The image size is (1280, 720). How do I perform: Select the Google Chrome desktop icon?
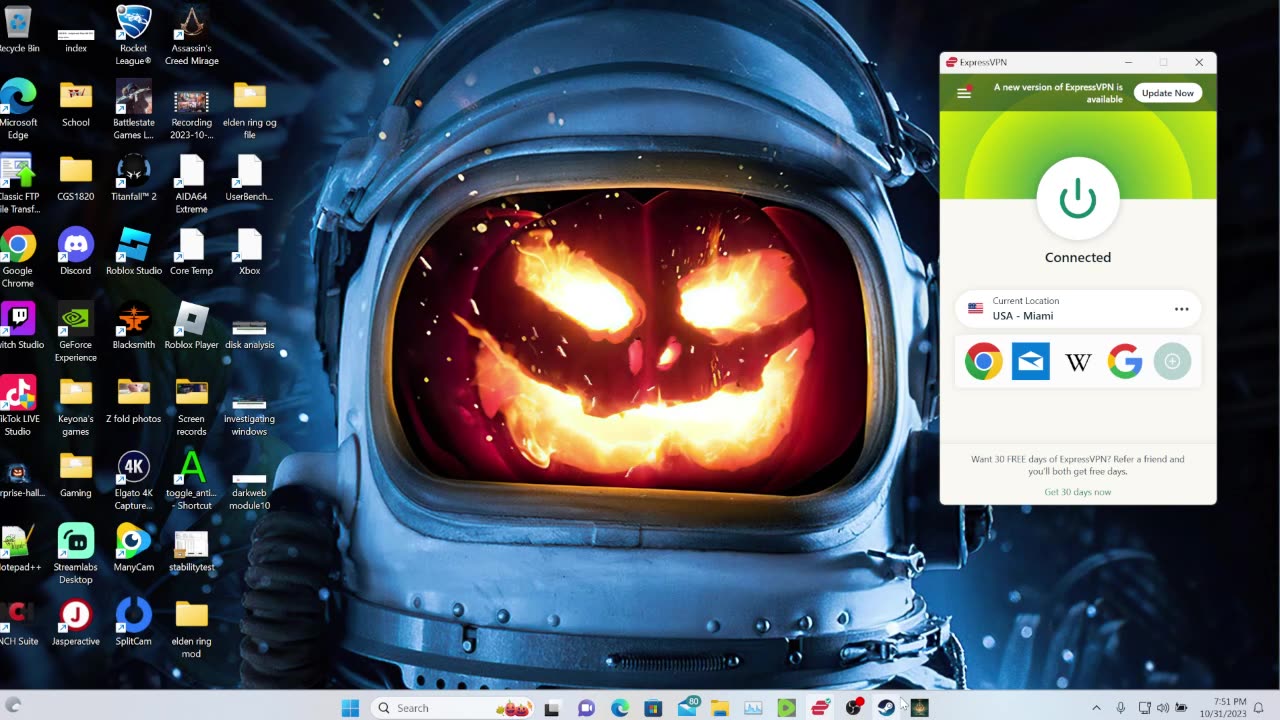click(18, 258)
